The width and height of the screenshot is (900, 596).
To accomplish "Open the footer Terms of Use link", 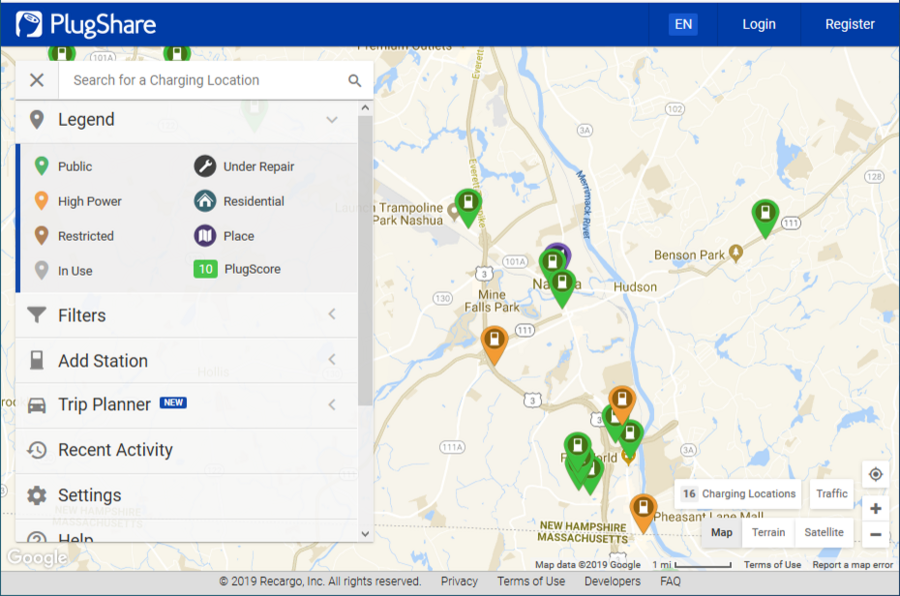I will pos(531,582).
